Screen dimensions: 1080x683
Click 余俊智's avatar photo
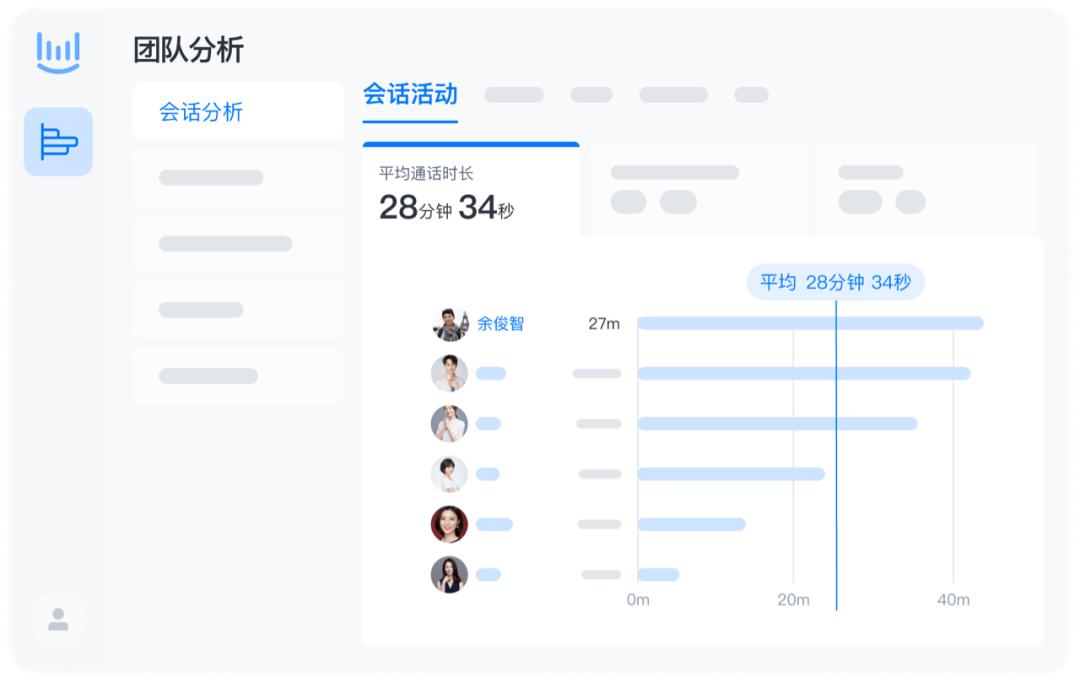coord(450,324)
